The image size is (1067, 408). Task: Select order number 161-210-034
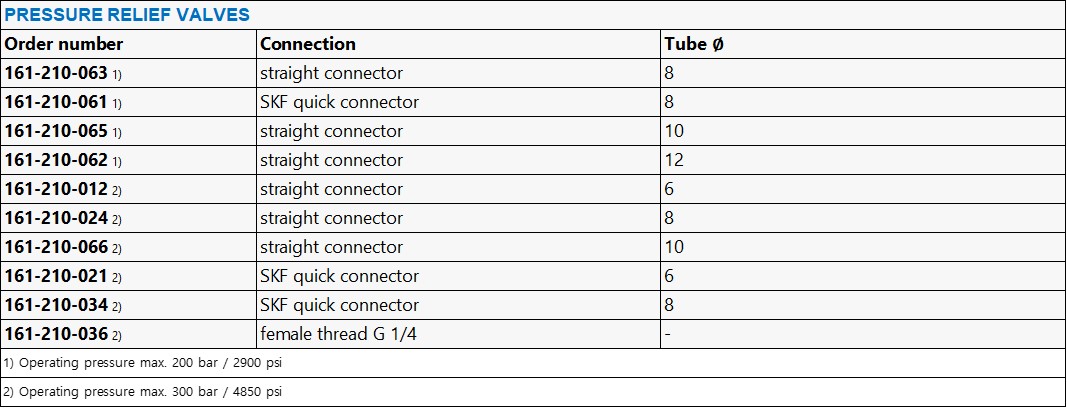[x=56, y=305]
